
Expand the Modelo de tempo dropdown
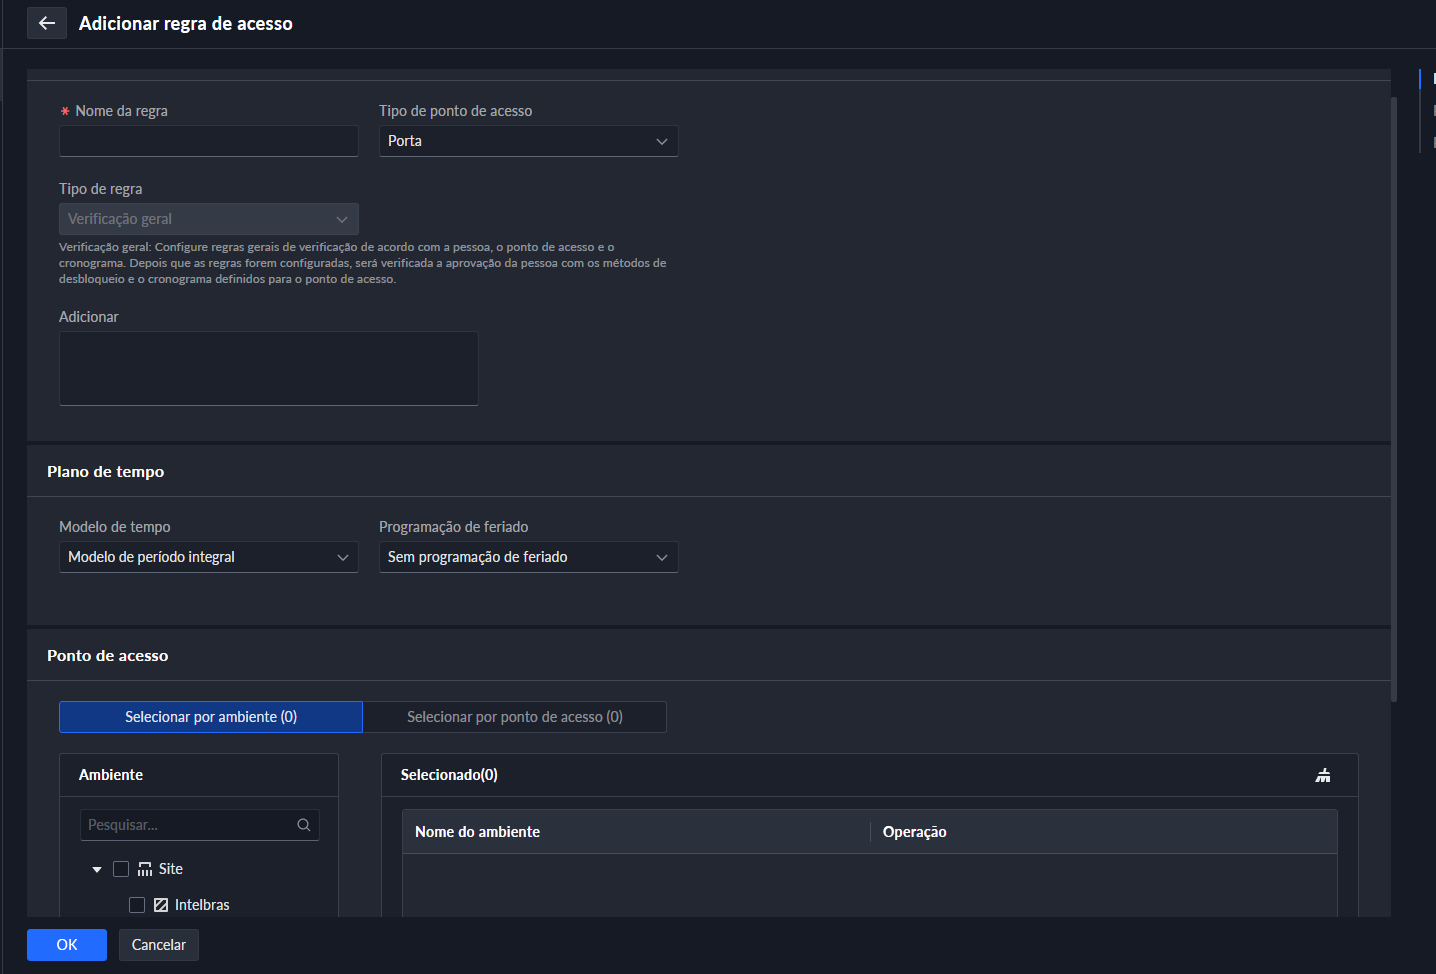pos(208,557)
